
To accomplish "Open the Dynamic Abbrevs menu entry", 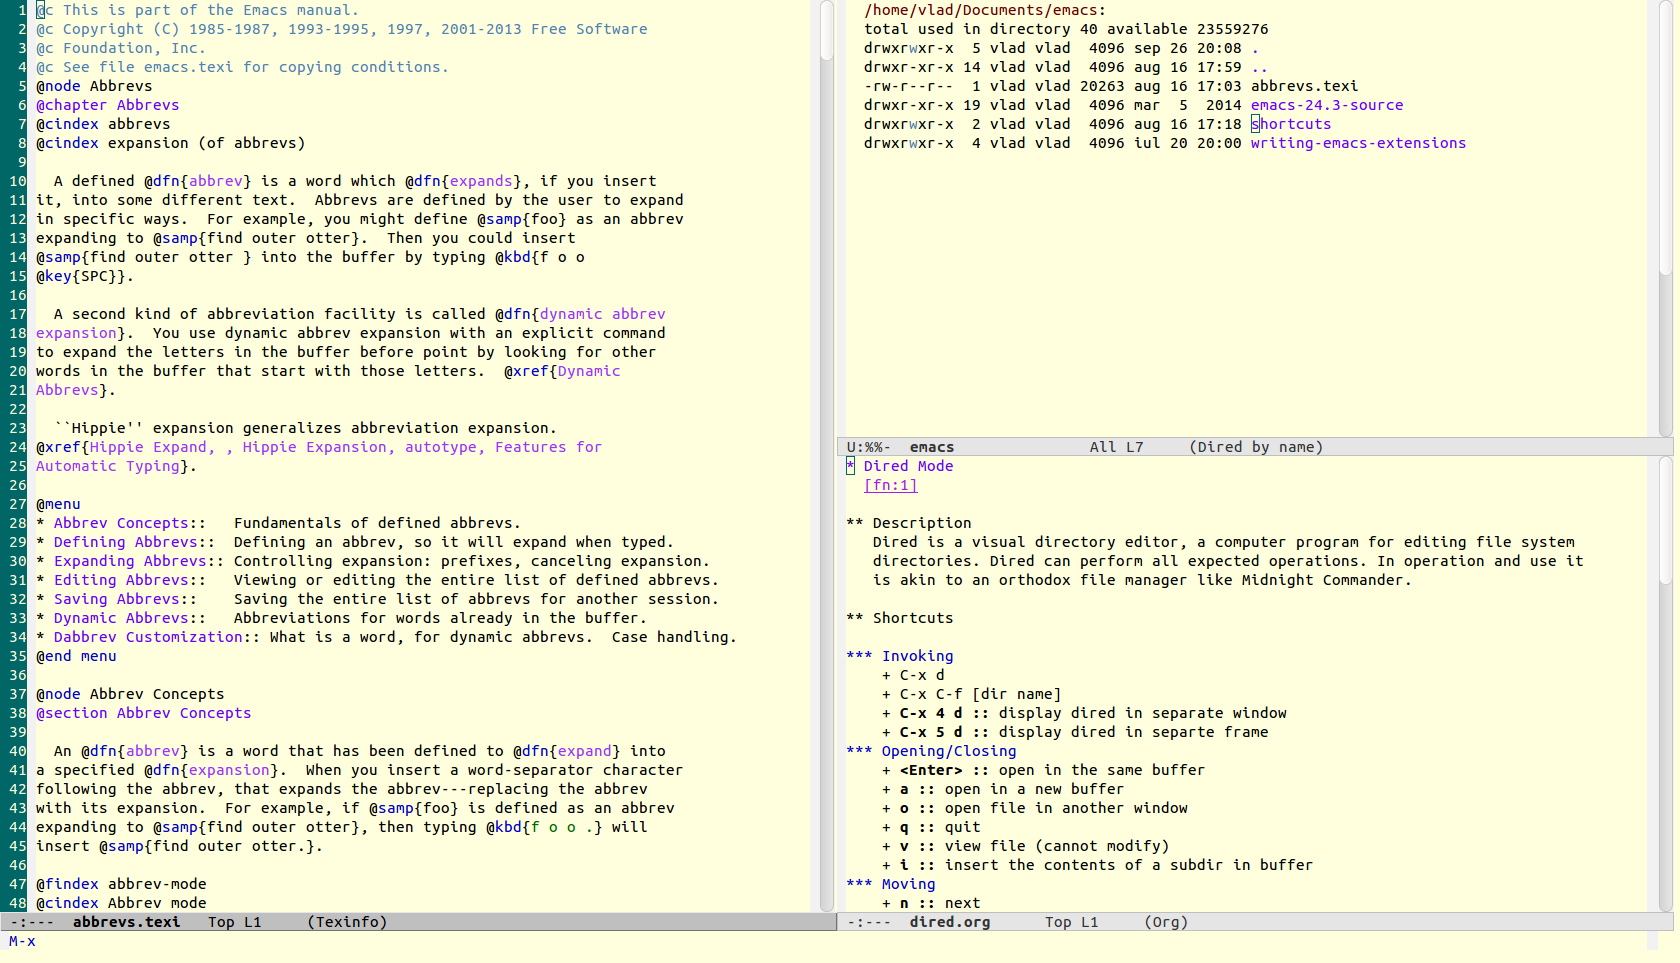I will point(121,618).
